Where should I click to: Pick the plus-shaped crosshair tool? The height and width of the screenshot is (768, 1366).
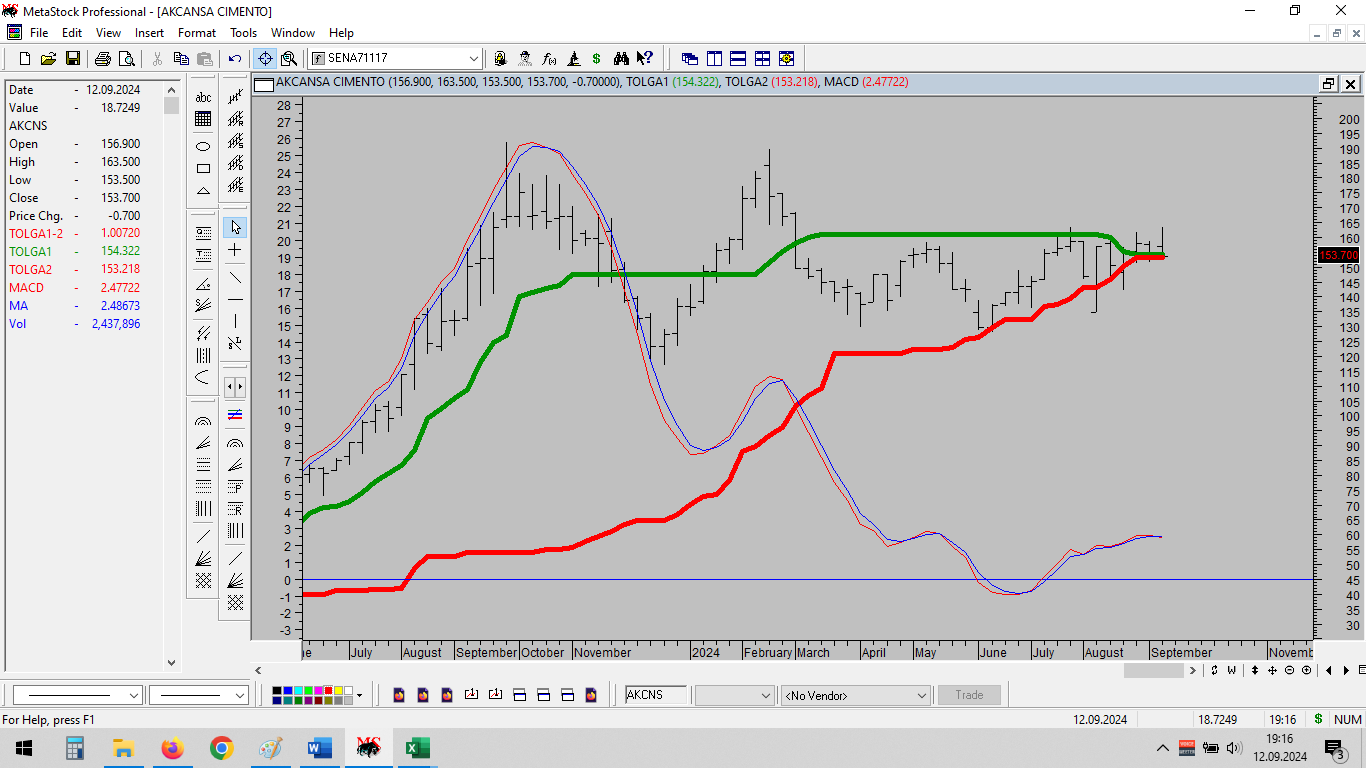(235, 250)
